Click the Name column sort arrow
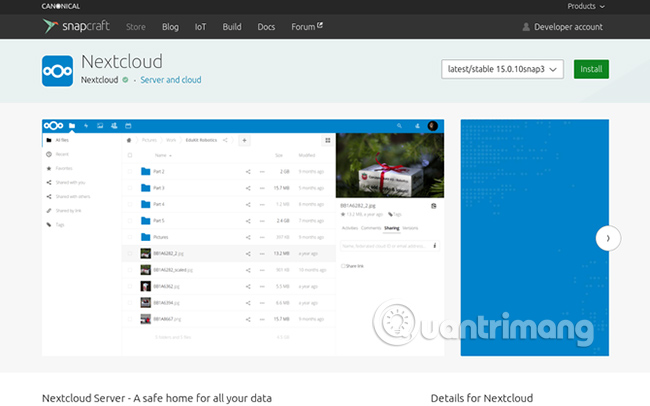 click(x=170, y=156)
